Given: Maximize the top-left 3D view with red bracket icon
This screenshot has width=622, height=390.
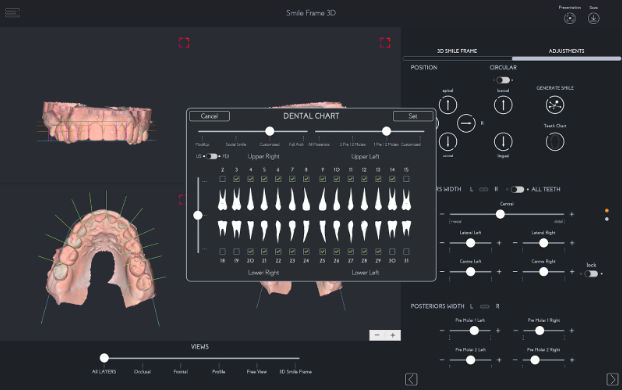Looking at the screenshot, I should tap(184, 43).
